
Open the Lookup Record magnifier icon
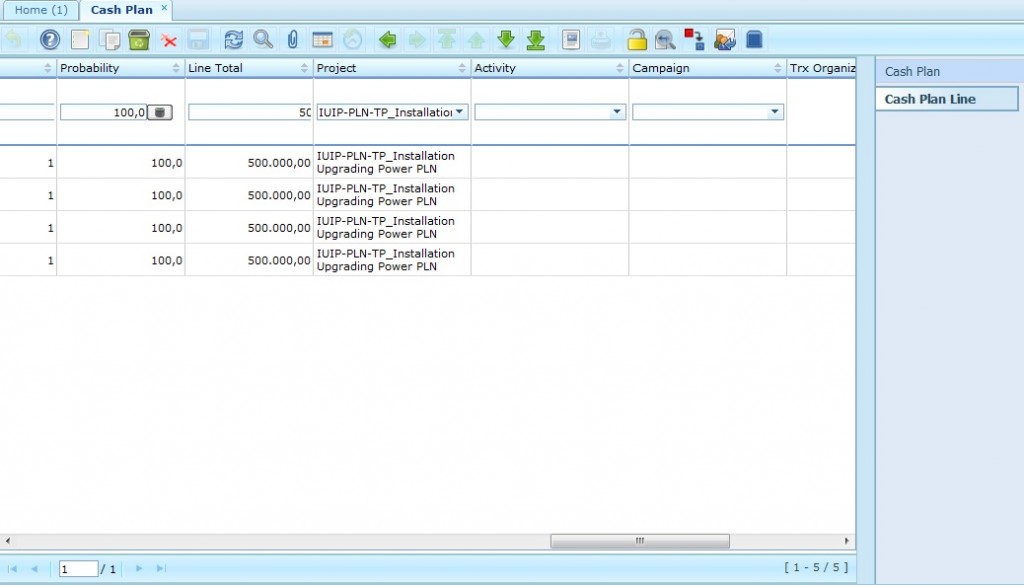263,40
